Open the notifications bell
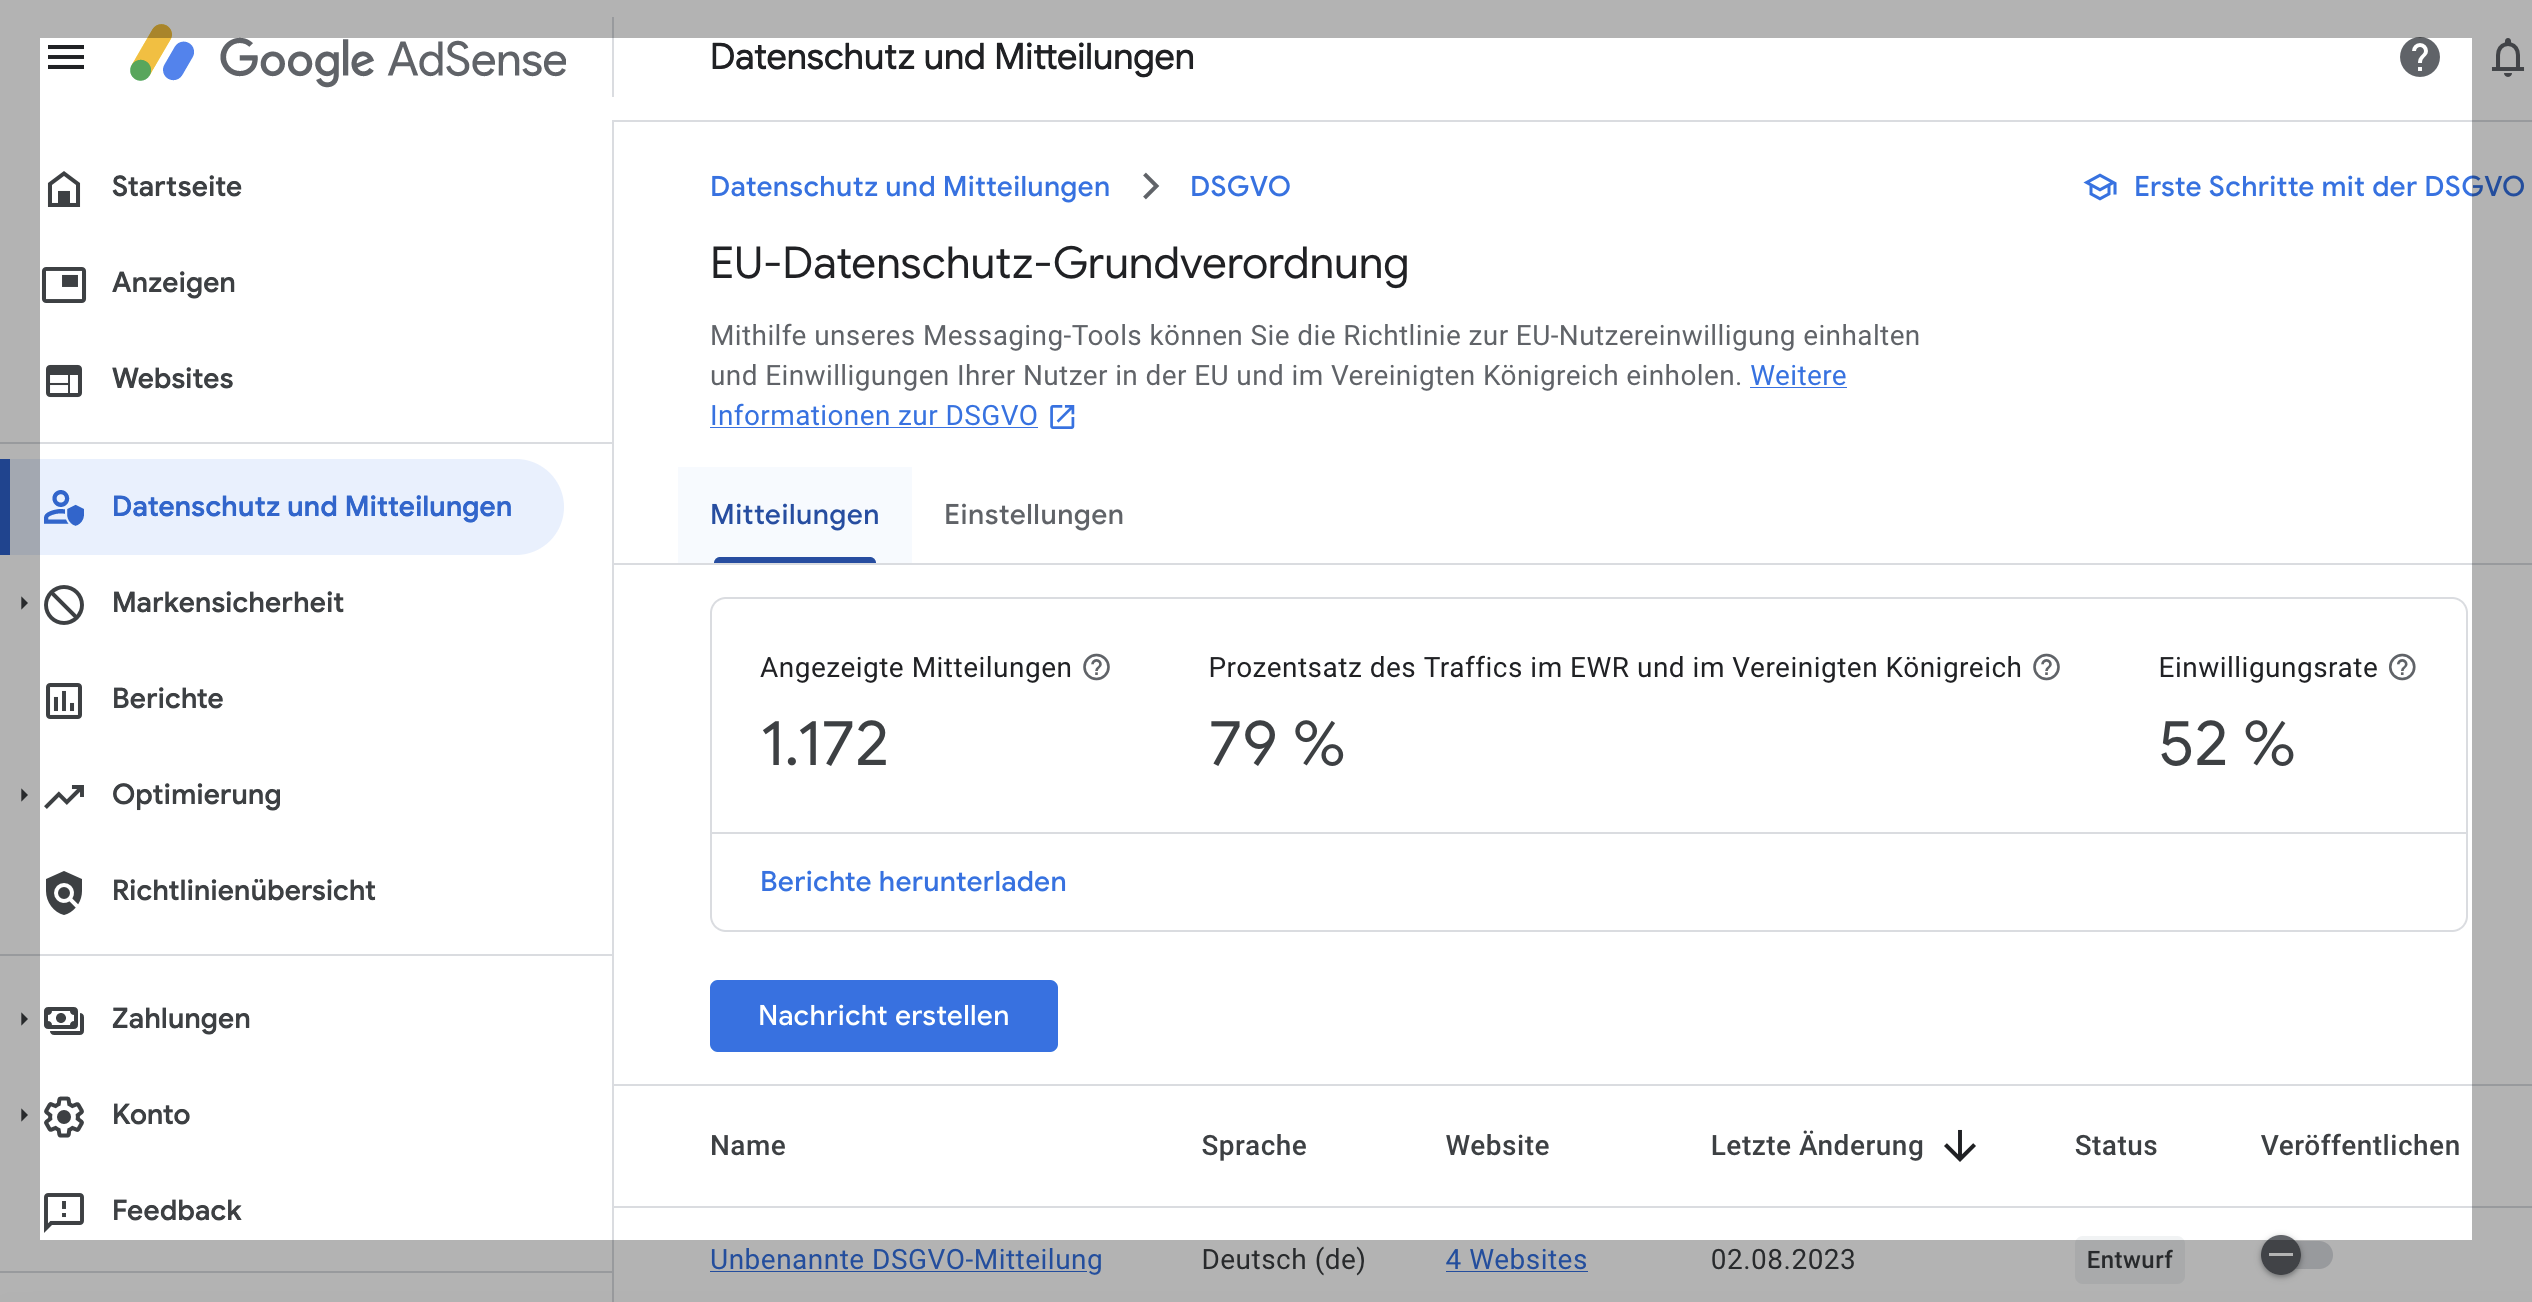This screenshot has width=2532, height=1302. 2507,57
